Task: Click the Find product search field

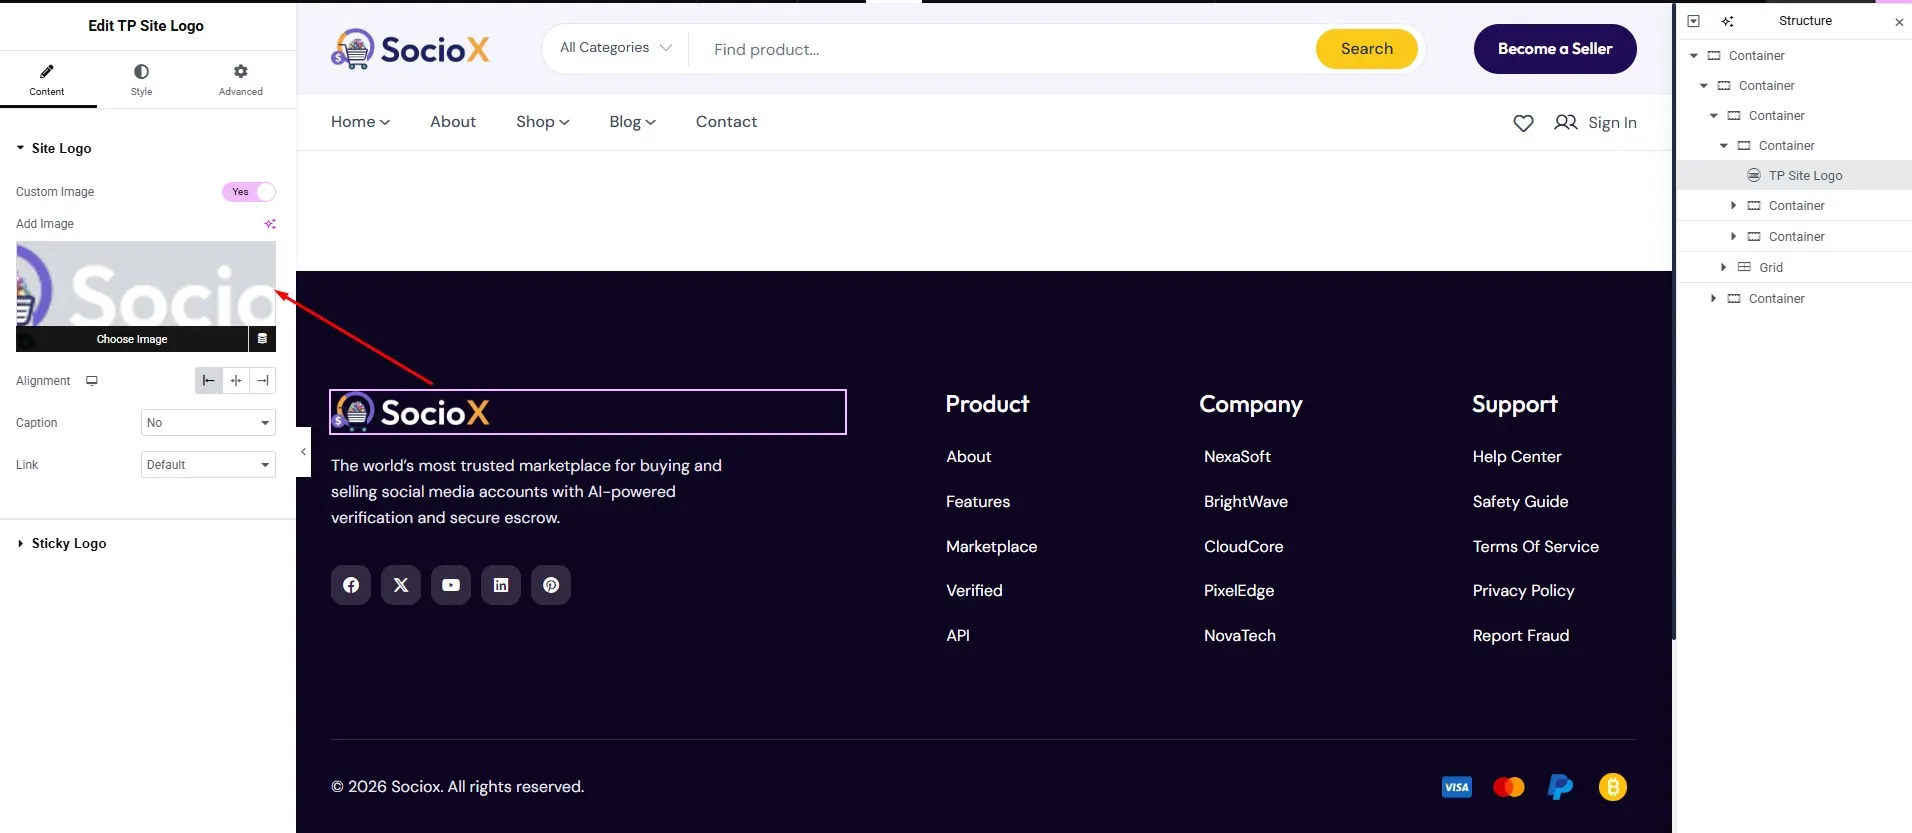Action: (1000, 49)
